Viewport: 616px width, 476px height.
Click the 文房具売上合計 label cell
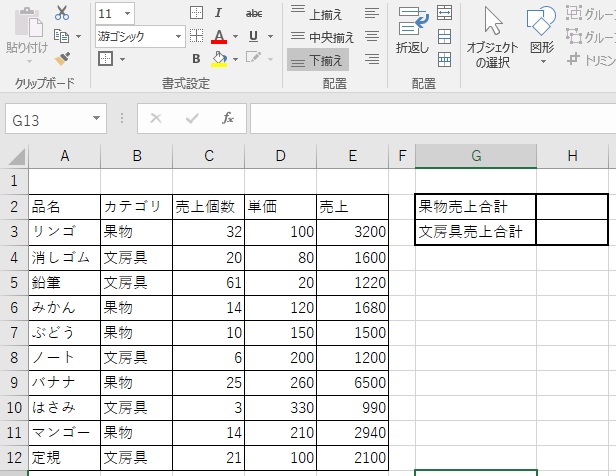tap(476, 232)
